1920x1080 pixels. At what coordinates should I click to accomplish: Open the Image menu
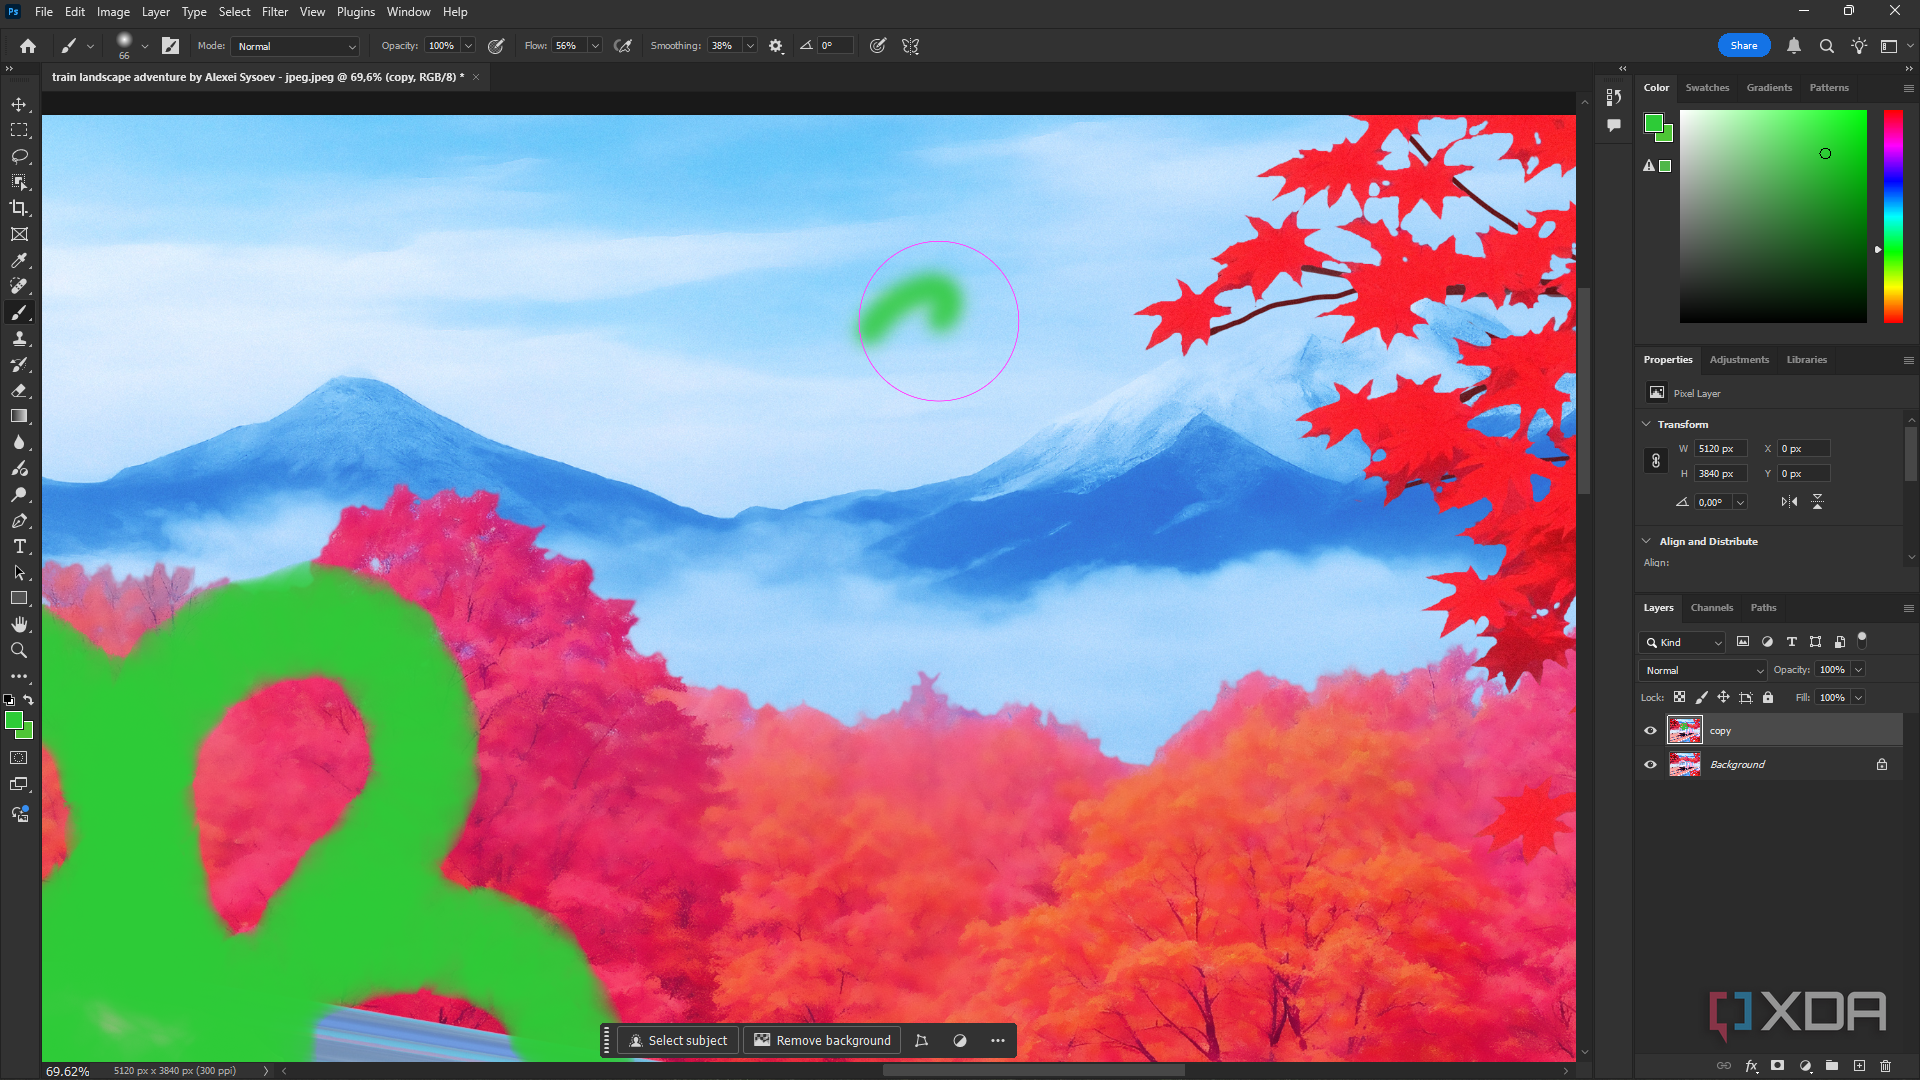click(113, 12)
